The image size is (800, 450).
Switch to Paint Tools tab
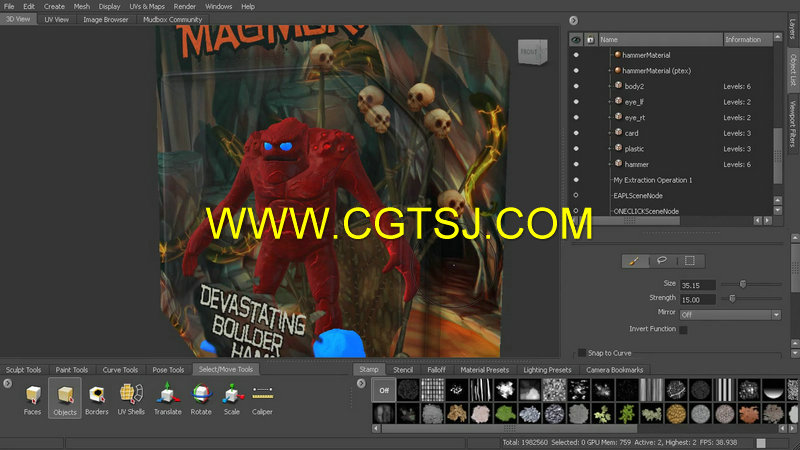72,369
